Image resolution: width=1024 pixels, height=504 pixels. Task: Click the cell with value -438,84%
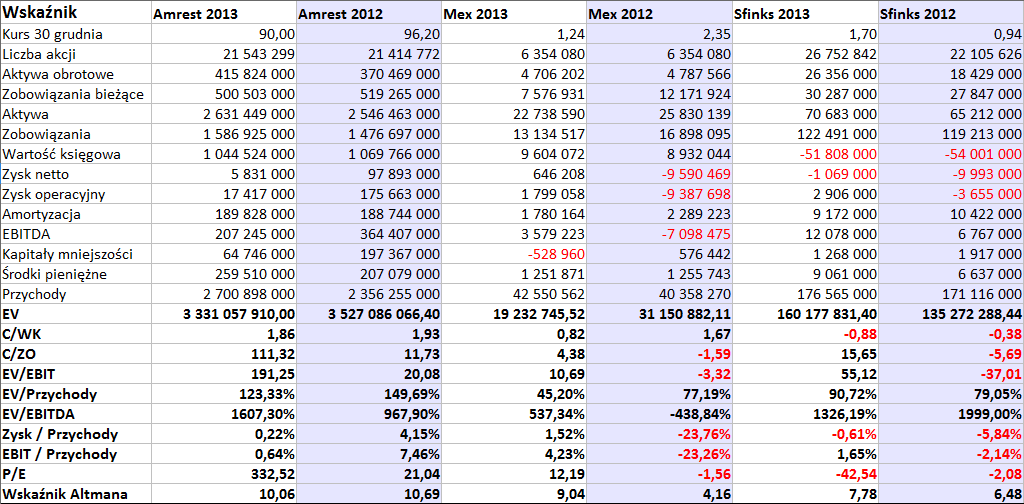(659, 415)
